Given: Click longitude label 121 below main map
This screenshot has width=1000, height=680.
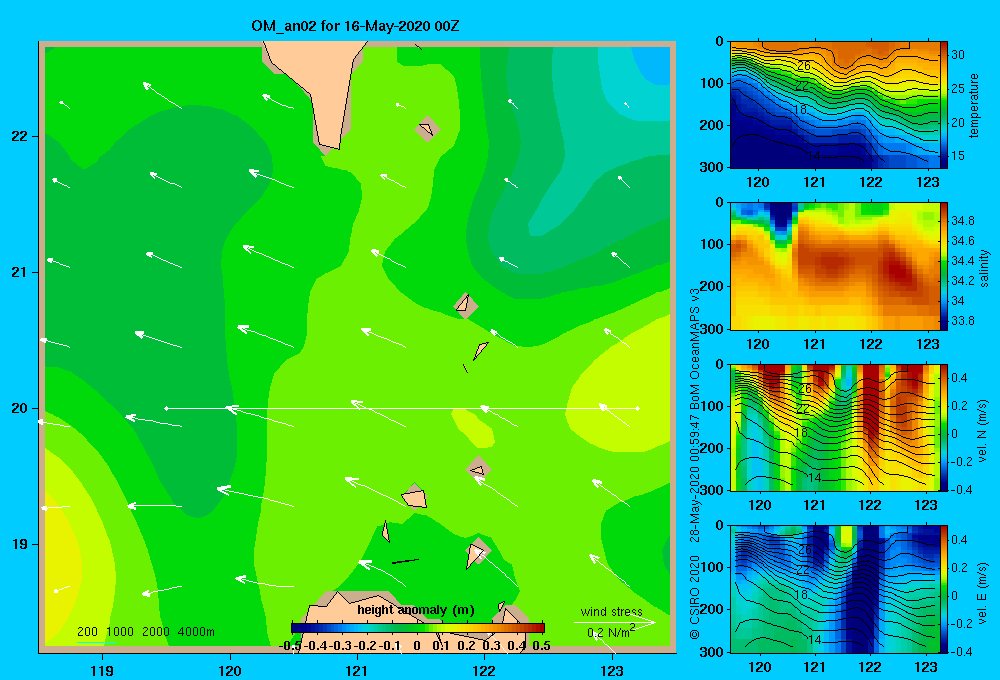Looking at the screenshot, I should coord(357,670).
